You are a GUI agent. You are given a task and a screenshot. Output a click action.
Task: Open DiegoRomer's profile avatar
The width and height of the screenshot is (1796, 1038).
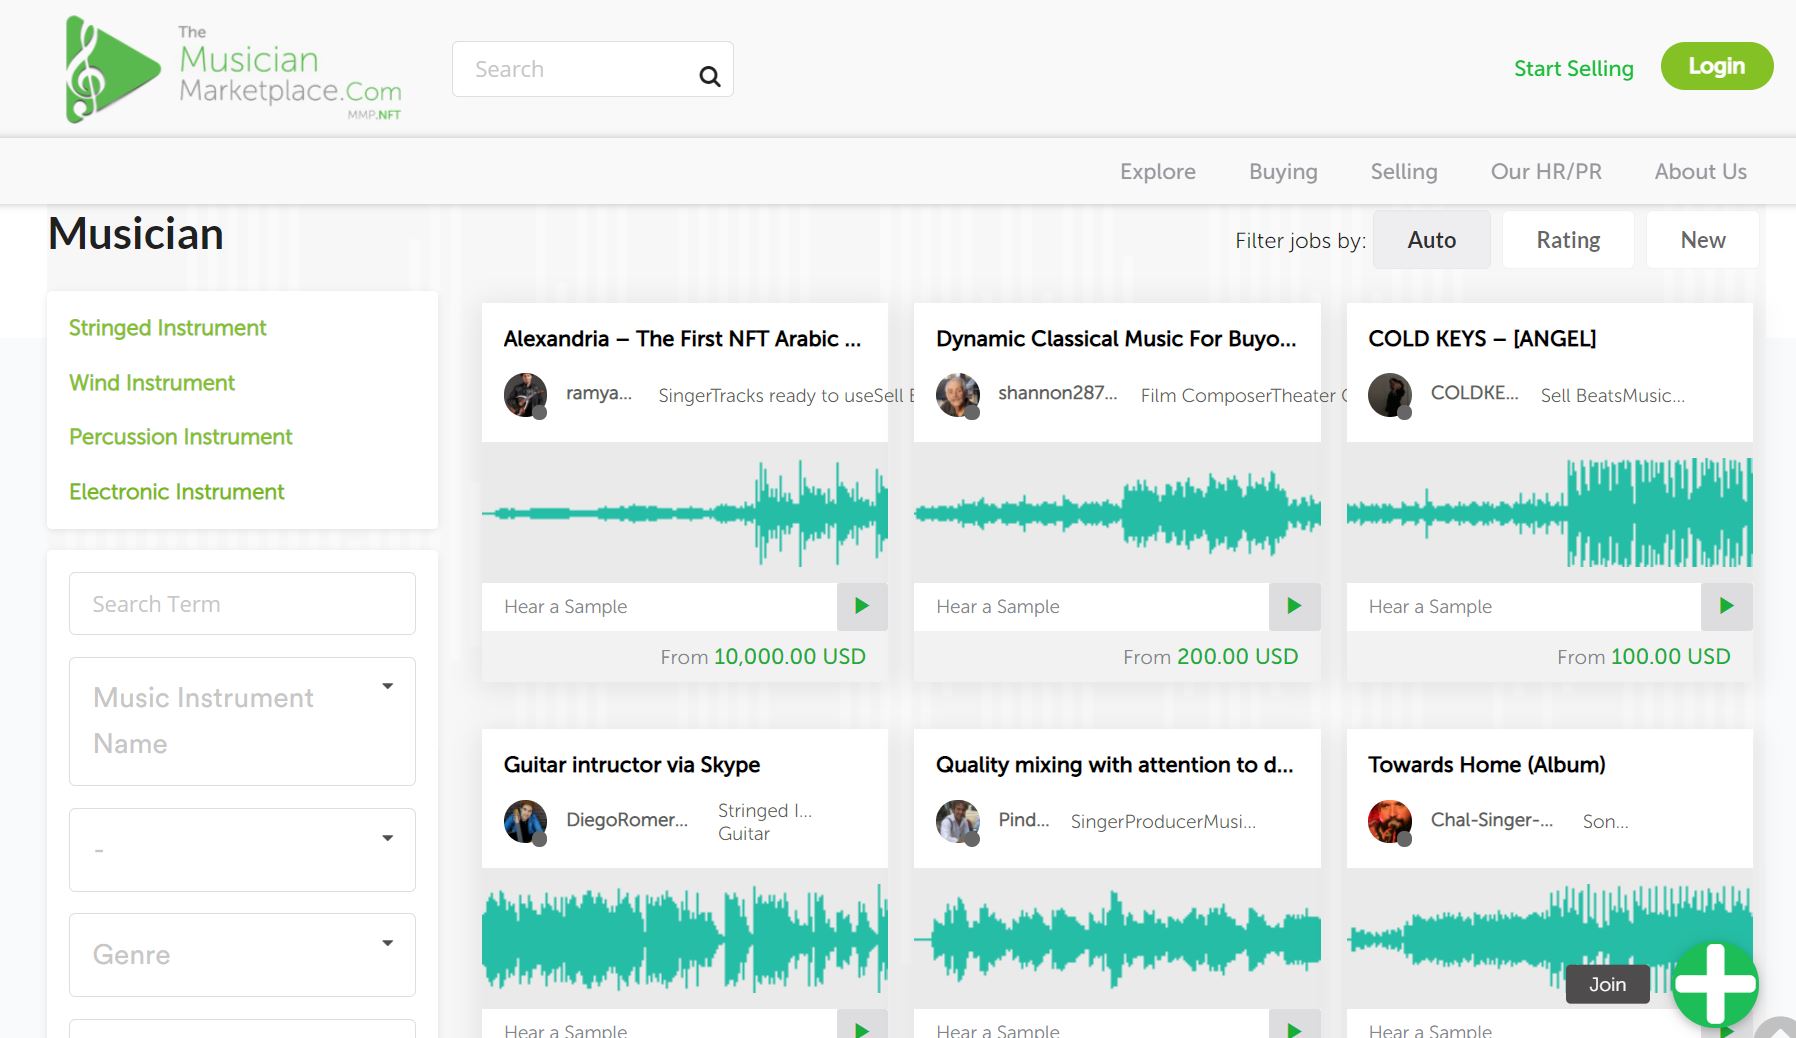525,821
